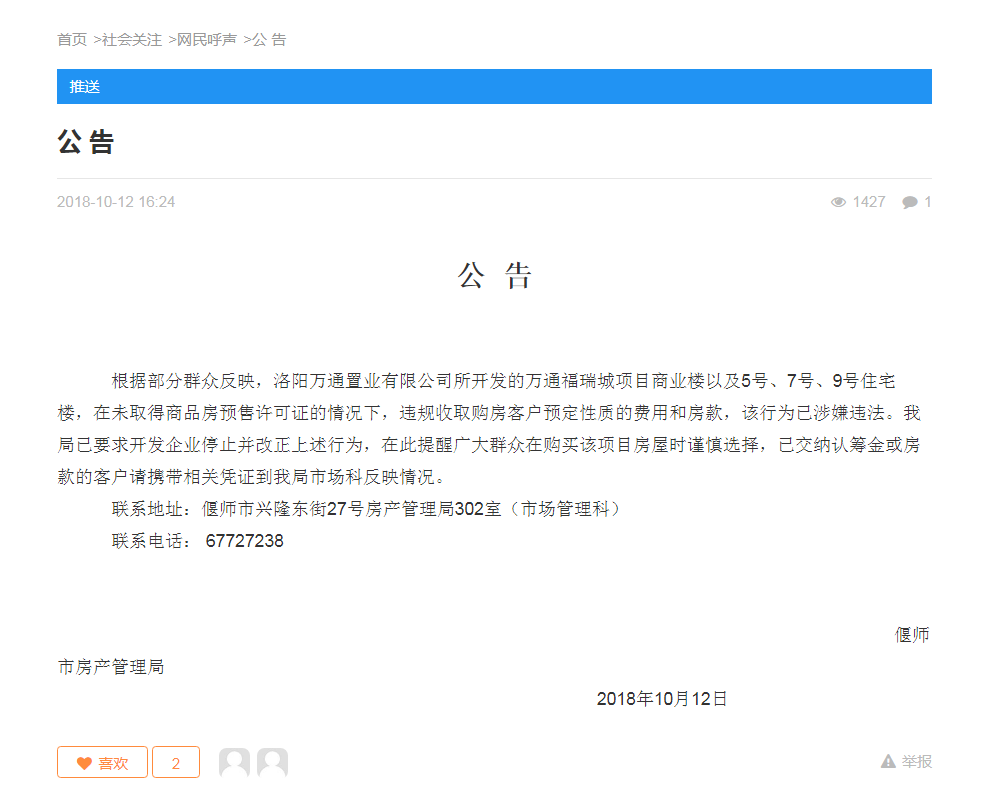Open the like count showing 2
Image resolution: width=992 pixels, height=806 pixels.
[x=176, y=762]
